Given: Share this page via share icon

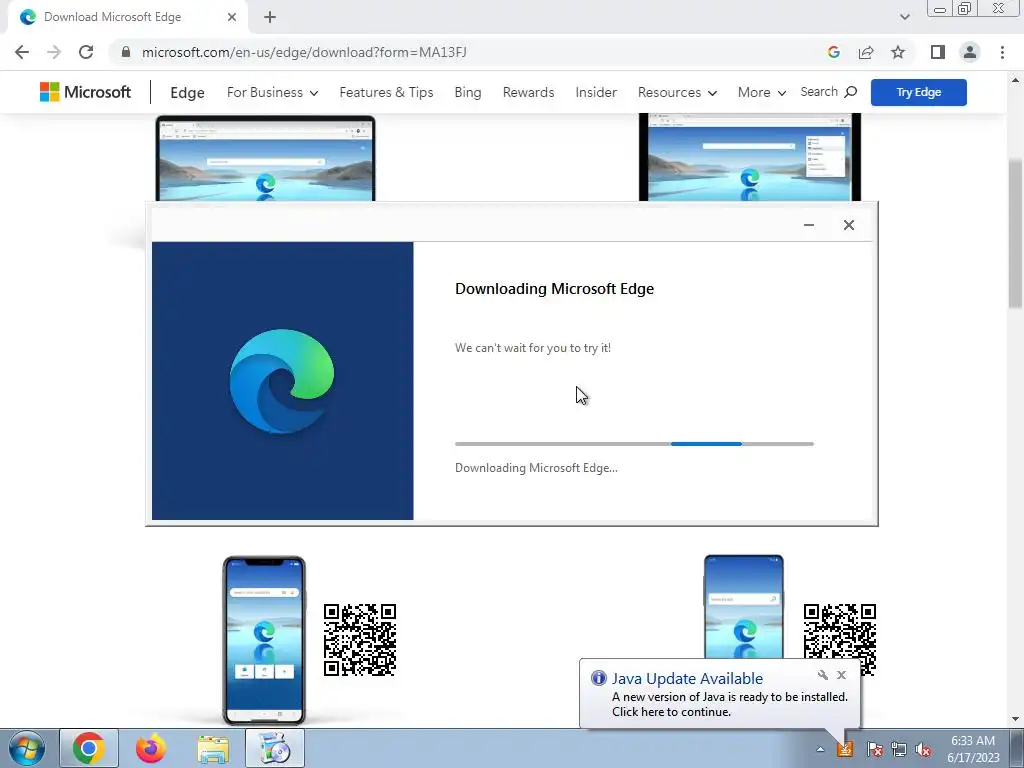Looking at the screenshot, I should tap(866, 52).
